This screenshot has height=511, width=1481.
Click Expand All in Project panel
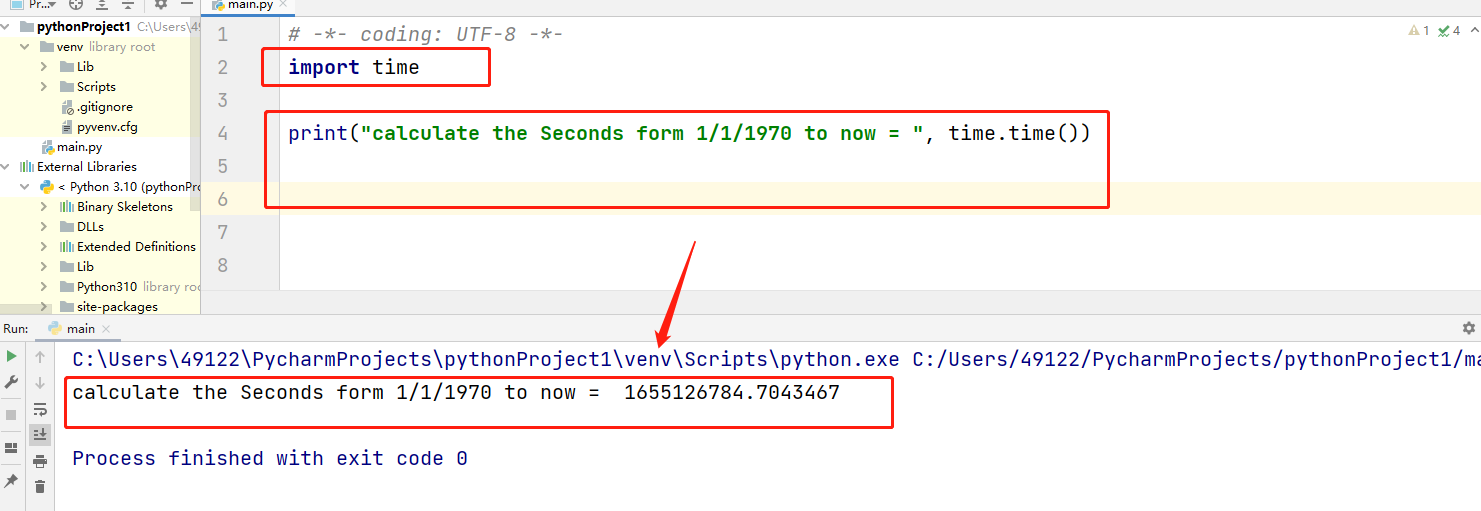tap(101, 5)
